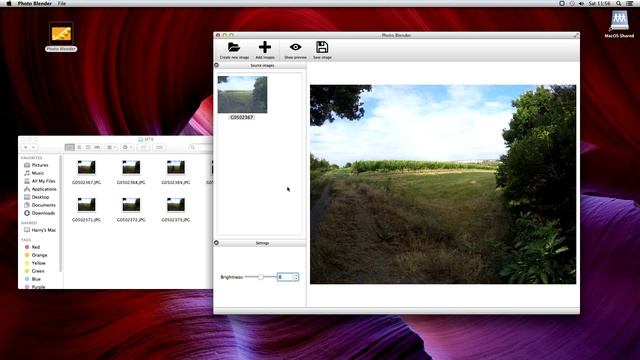Open Applications in the Finder sidebar
The width and height of the screenshot is (640, 360).
tap(44, 189)
